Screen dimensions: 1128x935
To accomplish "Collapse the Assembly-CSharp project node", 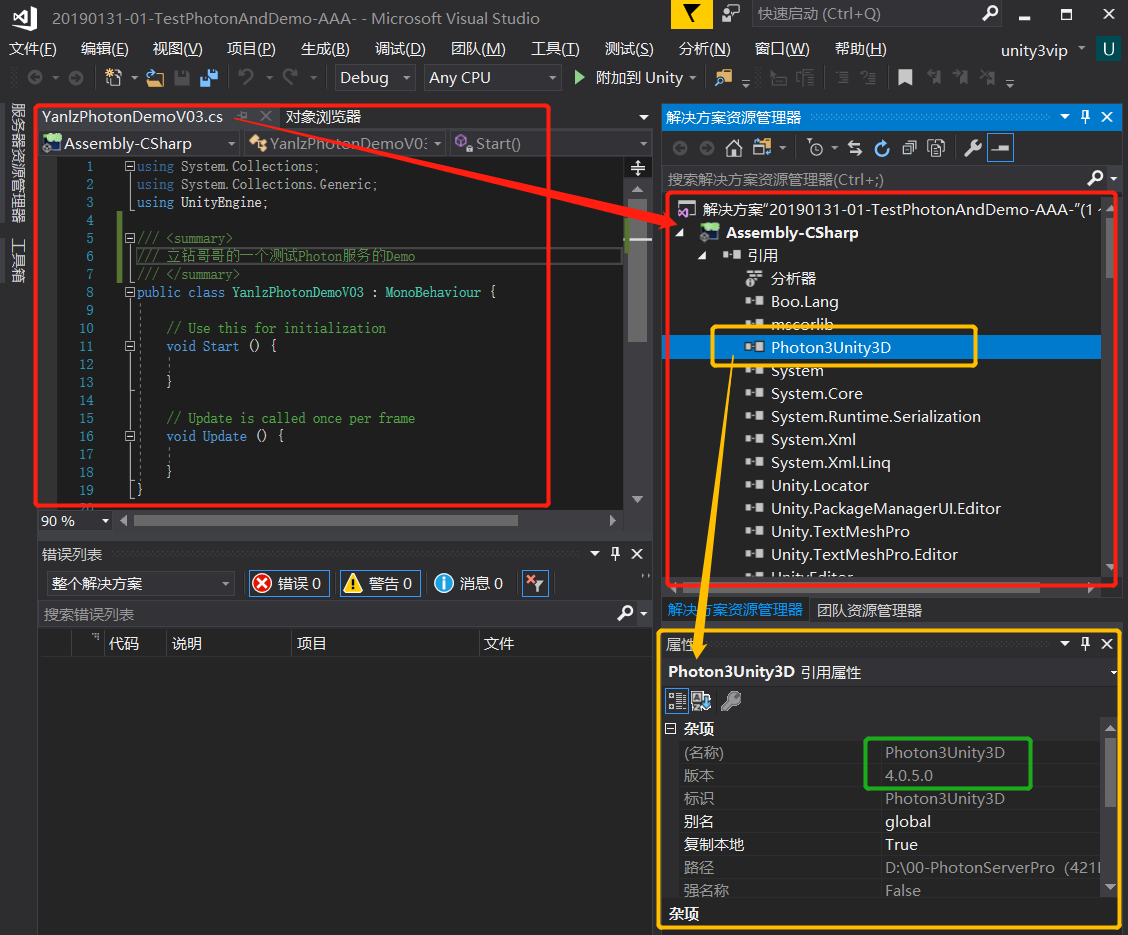I will (680, 233).
